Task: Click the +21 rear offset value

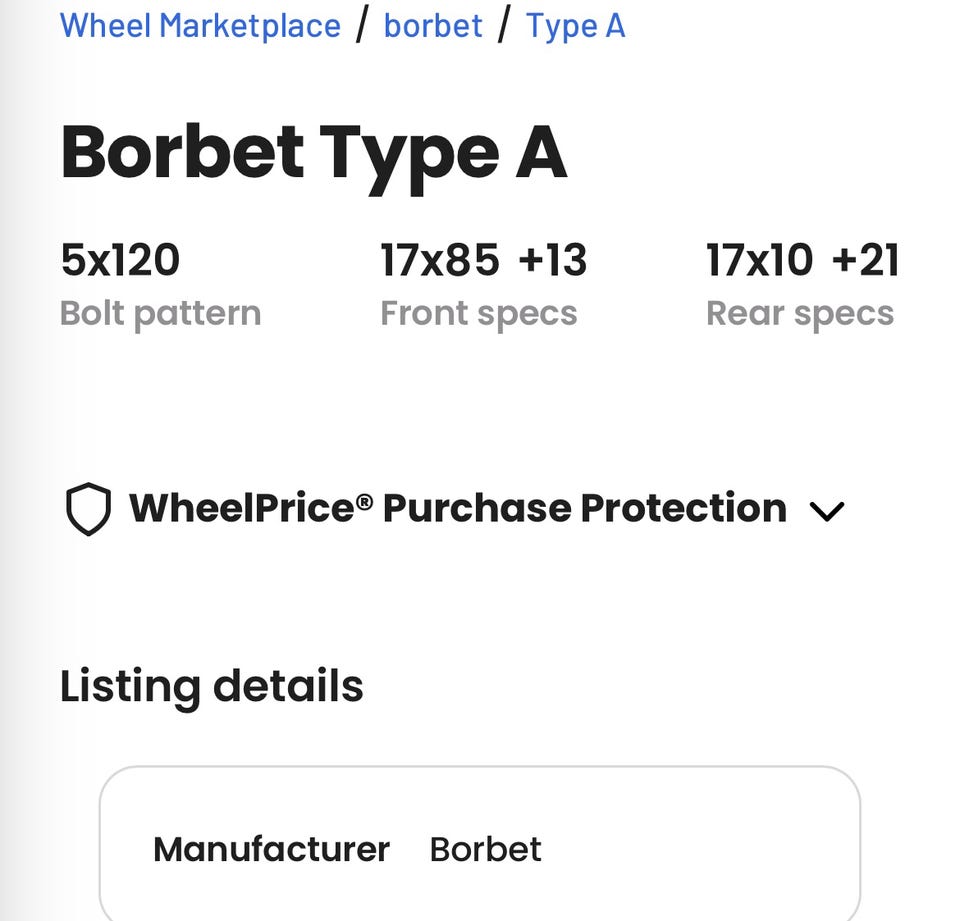Action: tap(866, 260)
